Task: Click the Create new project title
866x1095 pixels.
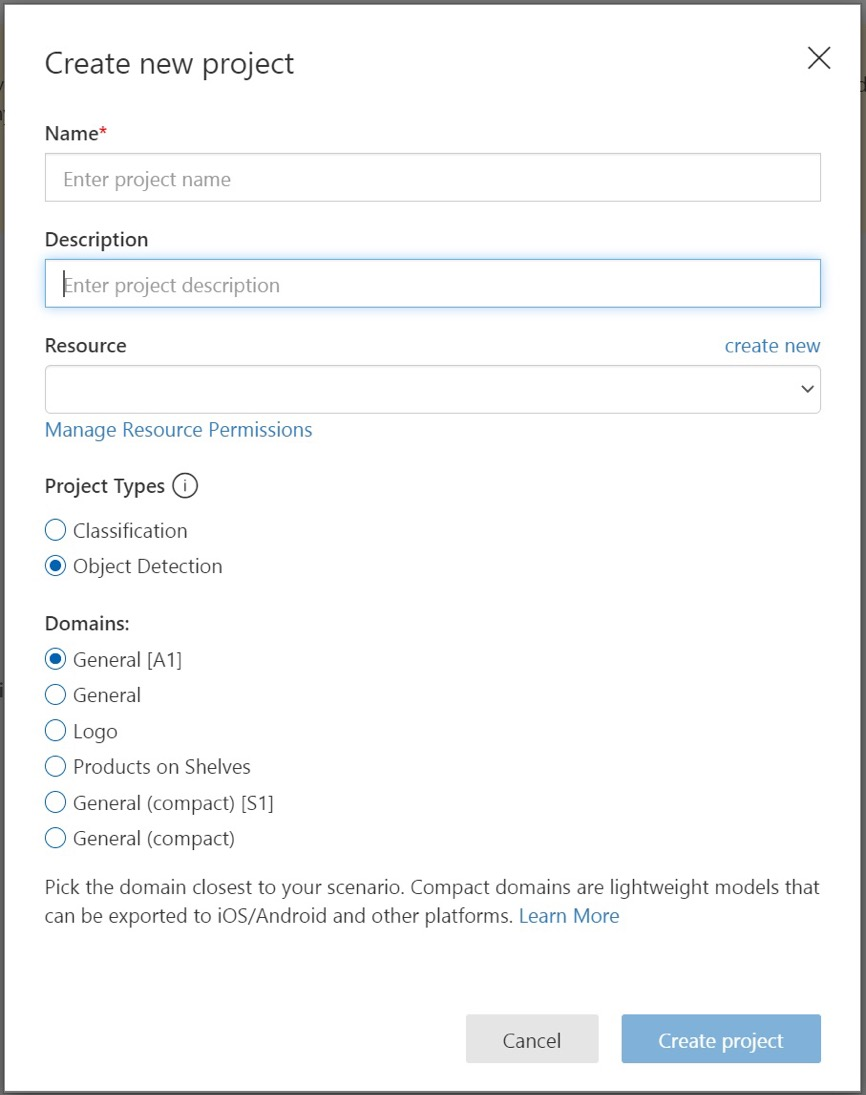Action: point(168,63)
